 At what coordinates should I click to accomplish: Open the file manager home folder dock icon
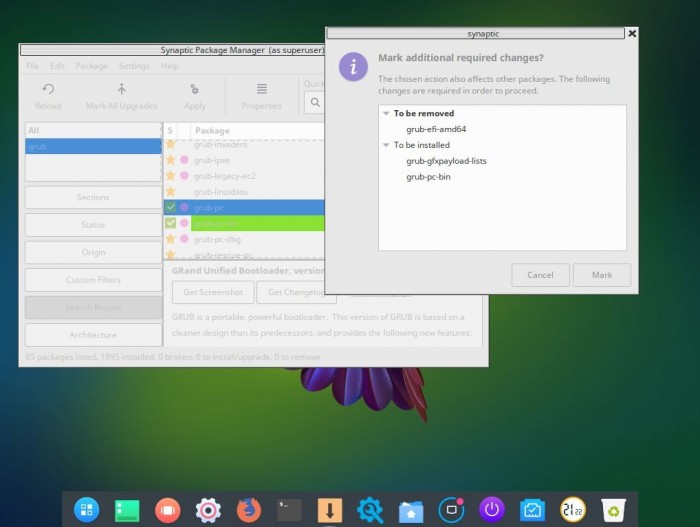point(411,511)
